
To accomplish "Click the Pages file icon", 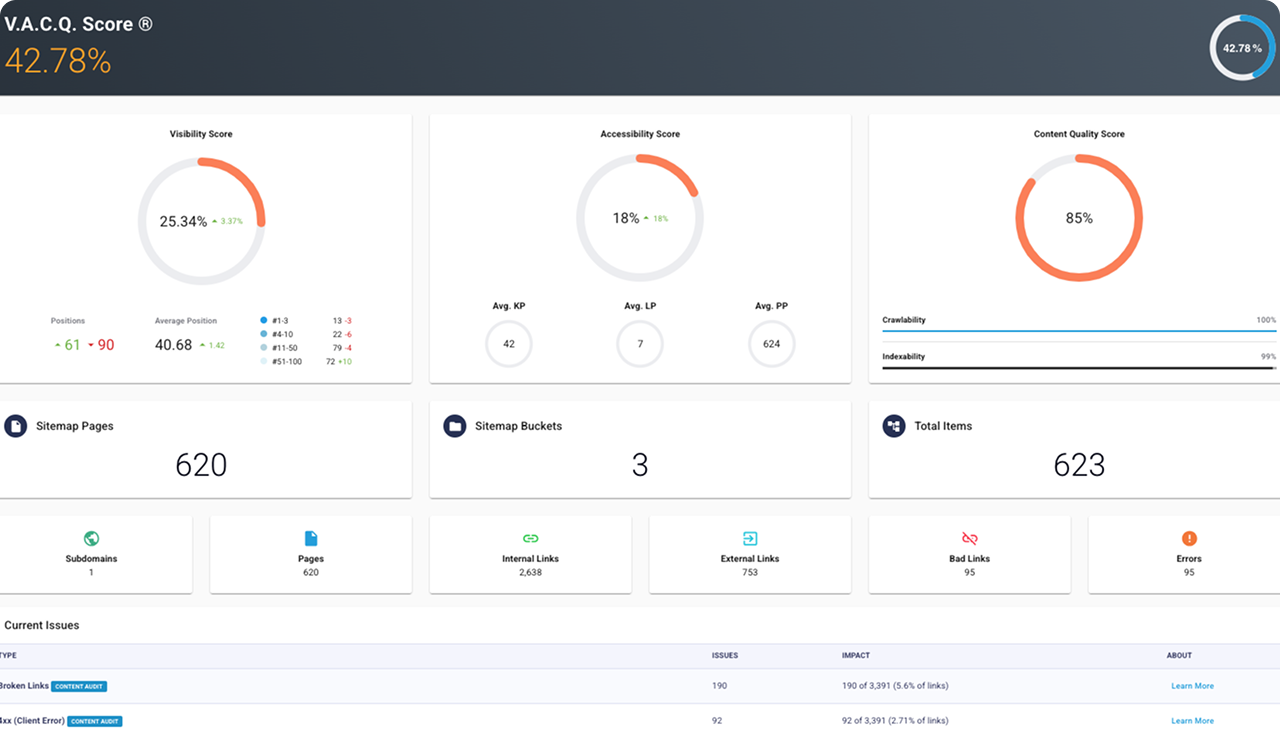I will click(311, 539).
